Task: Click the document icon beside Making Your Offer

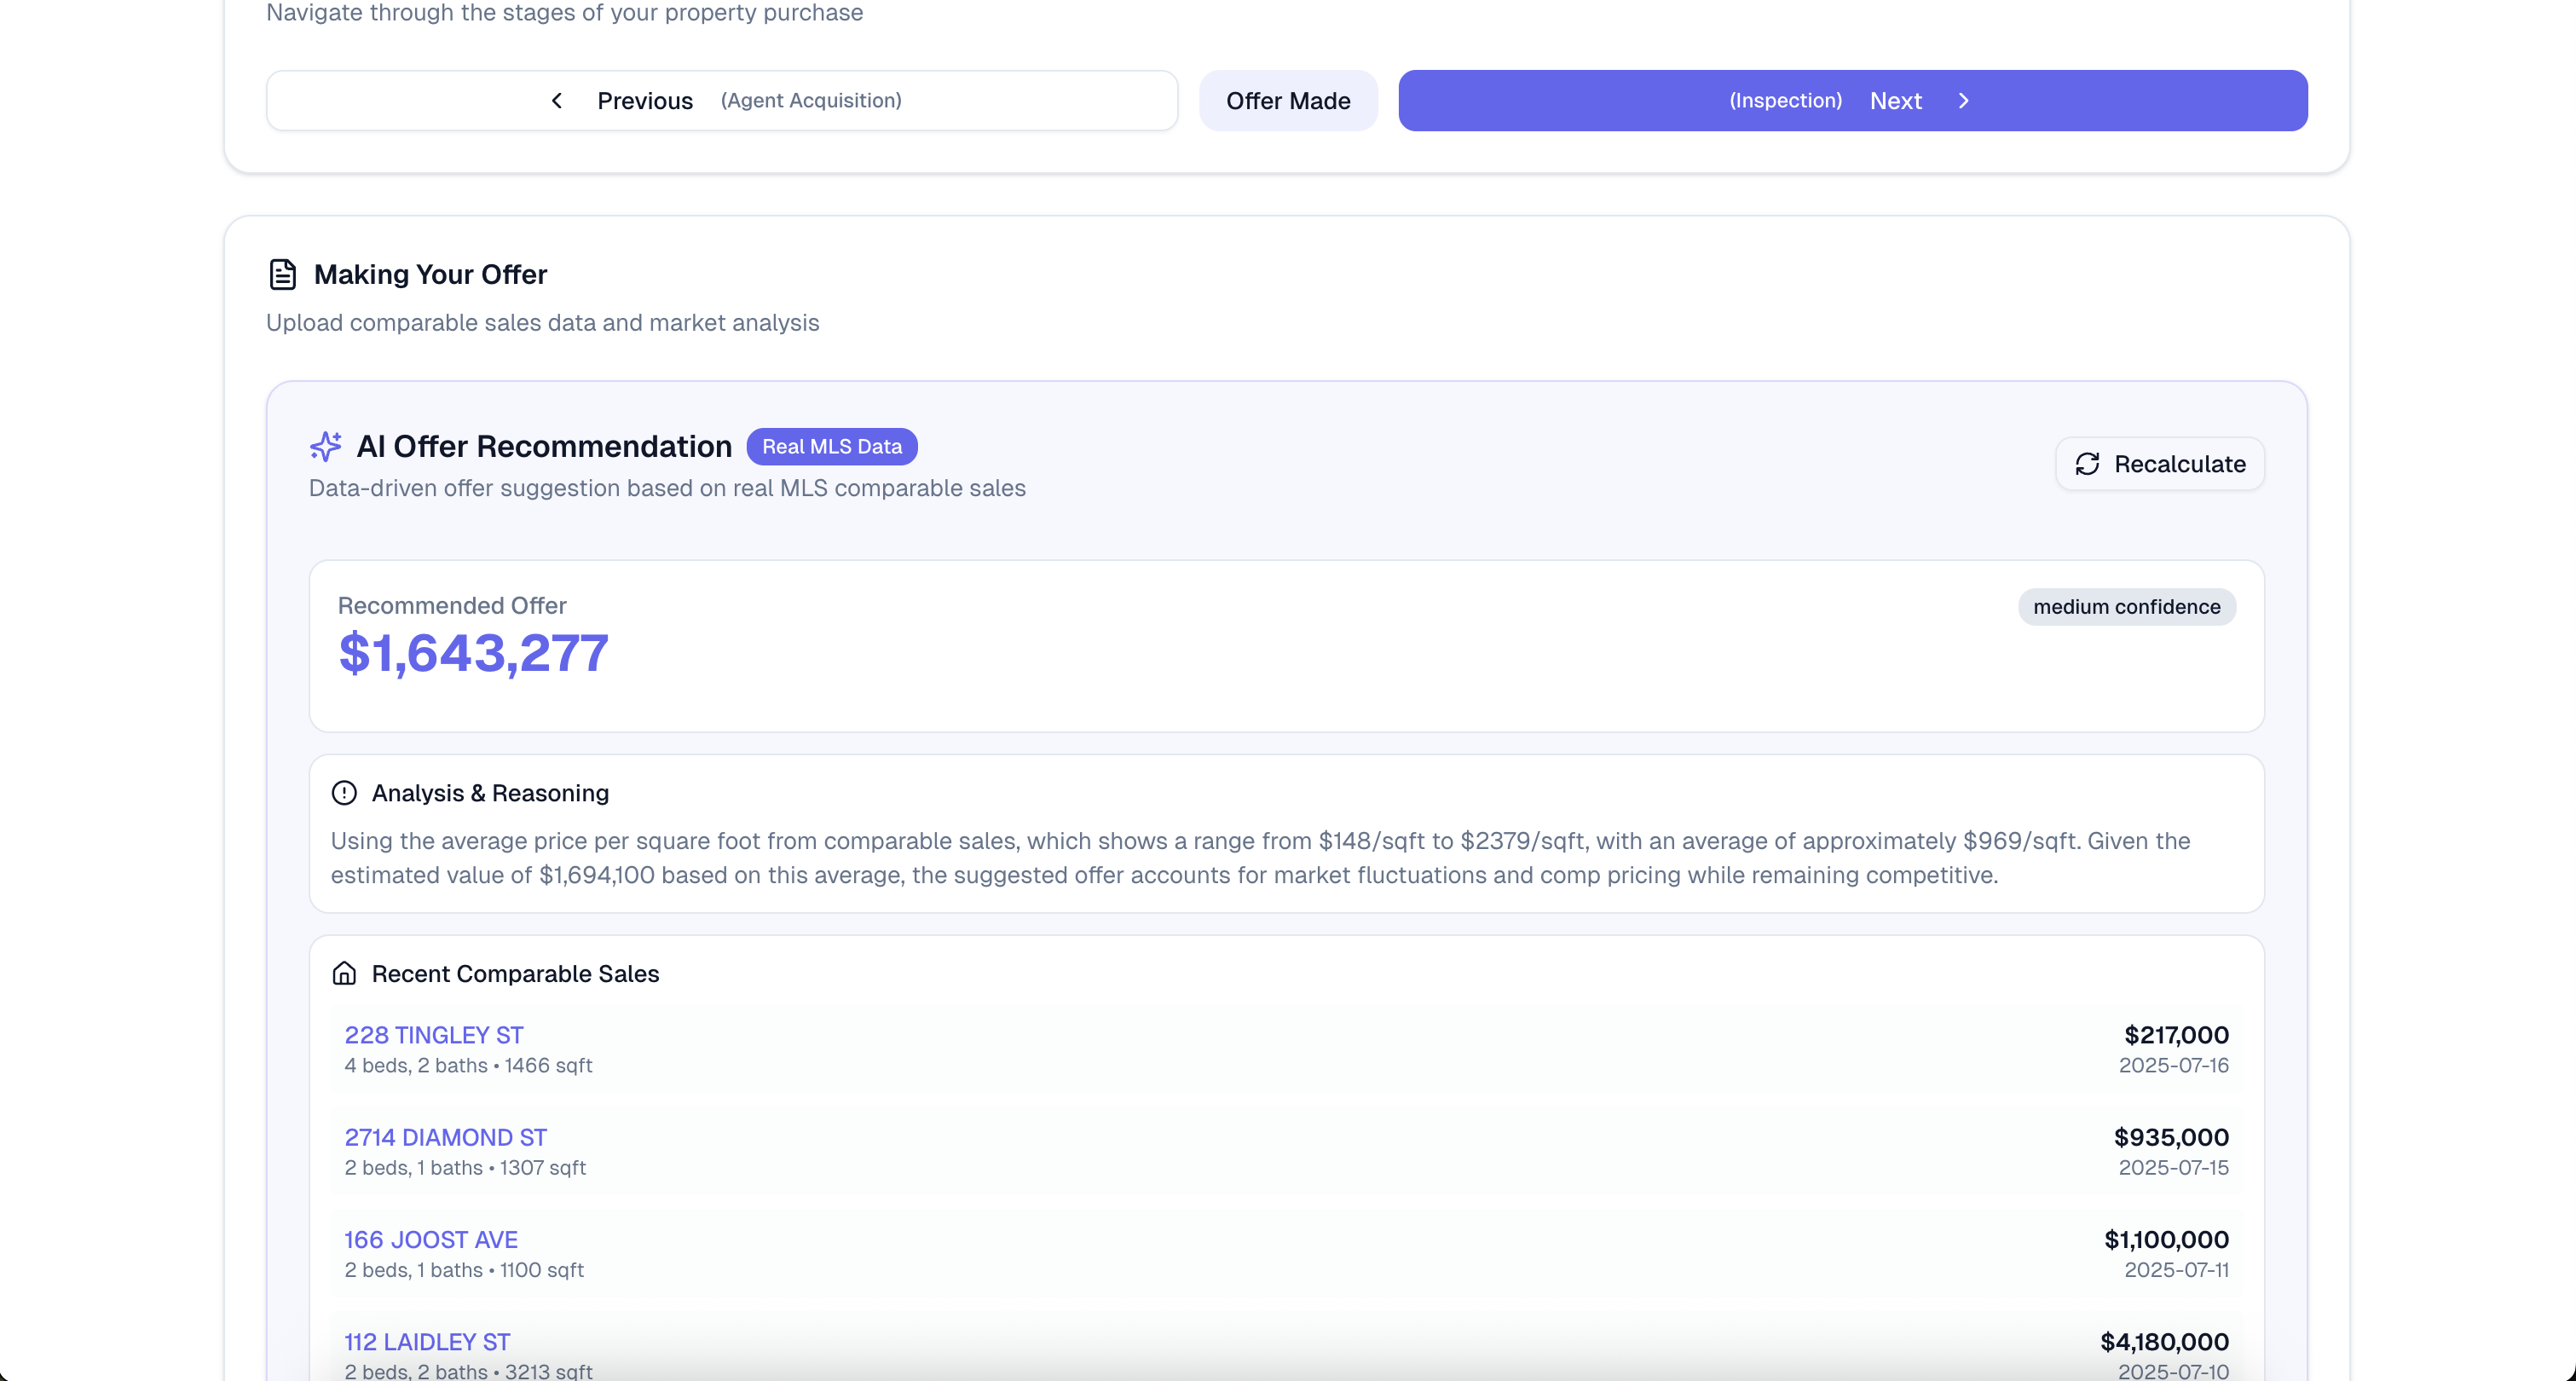Action: pos(283,274)
